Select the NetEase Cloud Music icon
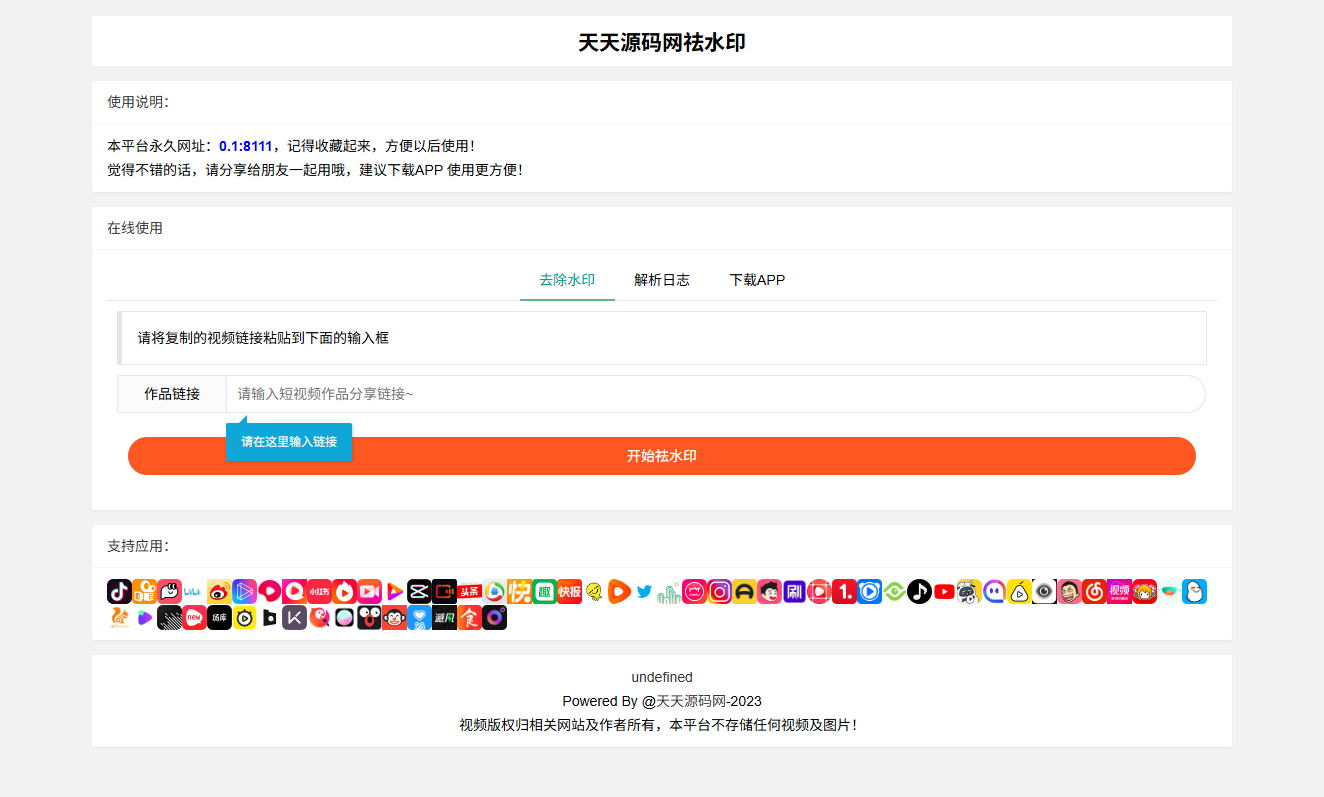This screenshot has width=1324, height=797. (1093, 591)
